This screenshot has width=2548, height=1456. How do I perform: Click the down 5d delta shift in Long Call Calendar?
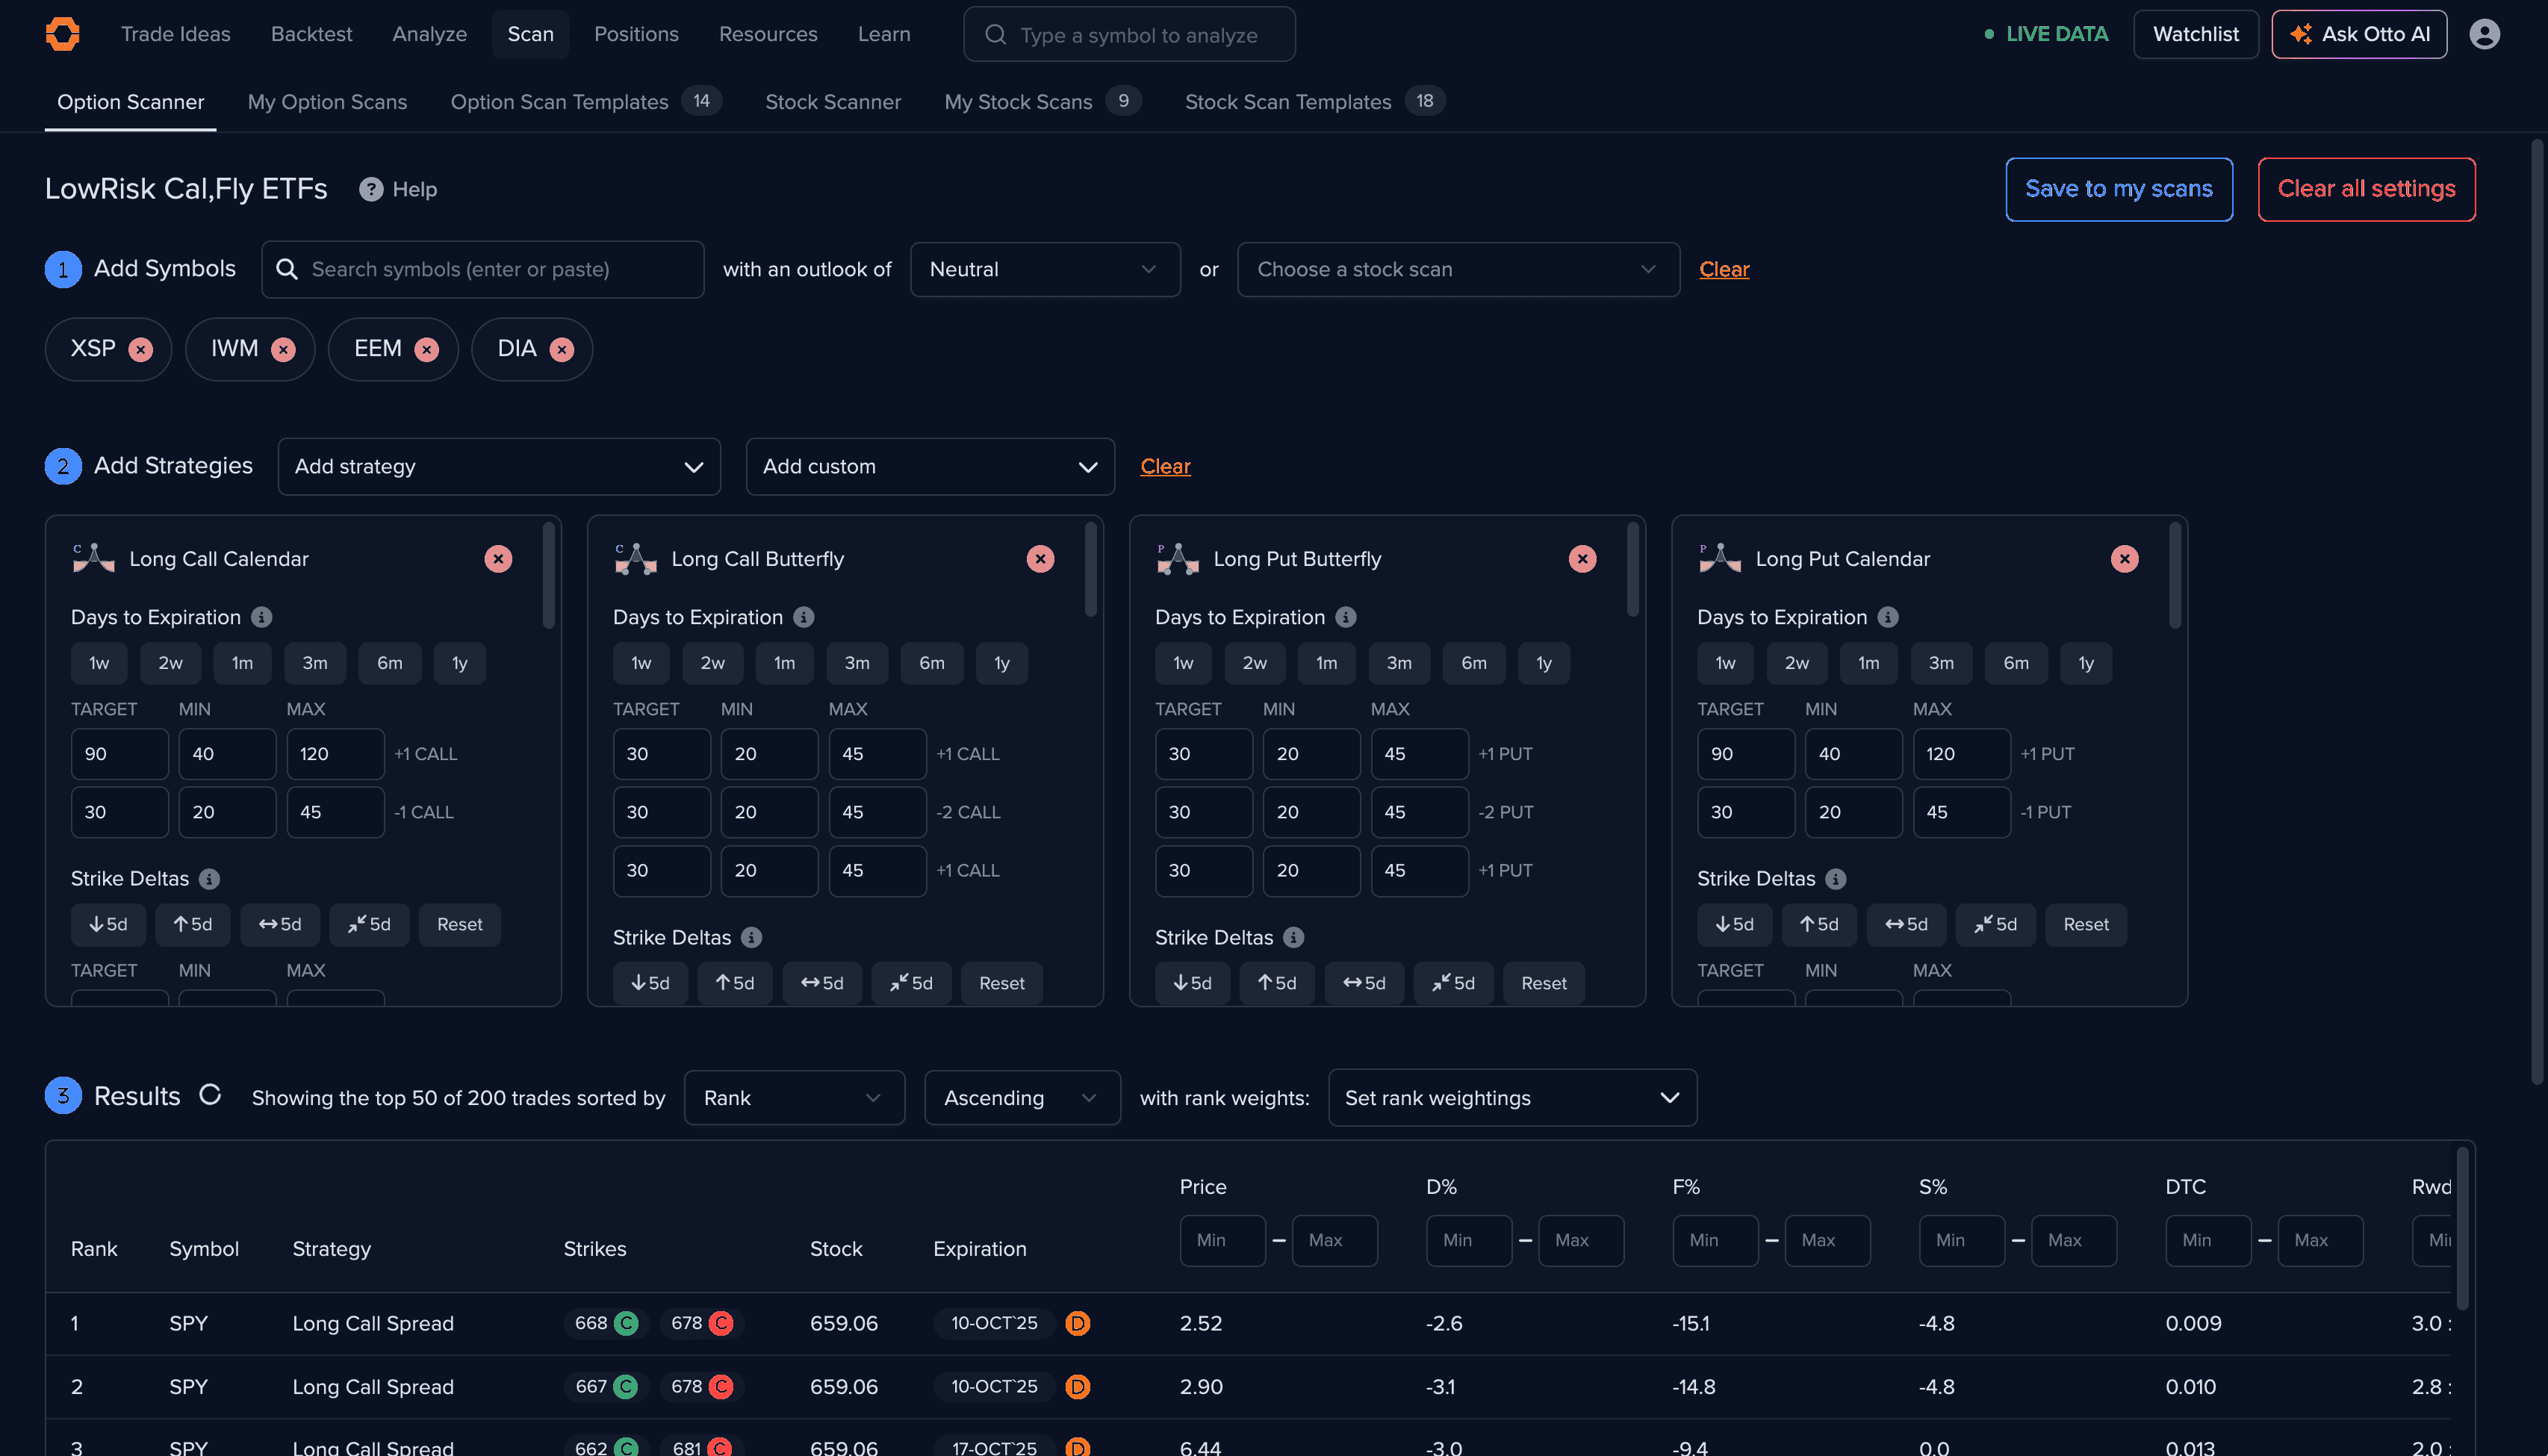[x=108, y=924]
